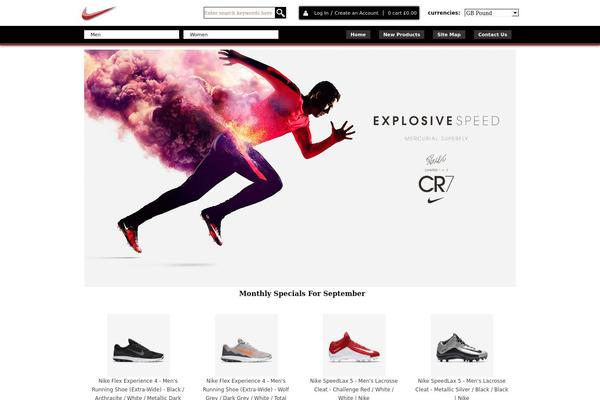Click the Contact Us button
Screen dimensions: 600x400
tap(492, 34)
